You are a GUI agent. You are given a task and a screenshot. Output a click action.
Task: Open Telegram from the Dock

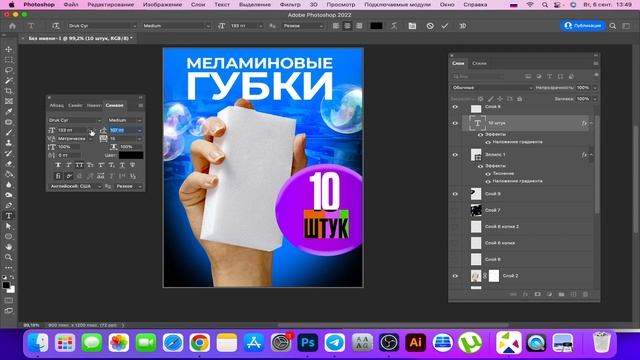click(335, 342)
